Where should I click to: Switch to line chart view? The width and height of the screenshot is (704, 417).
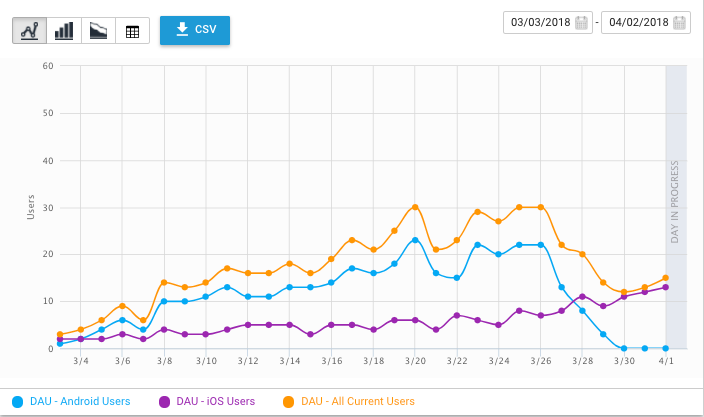(x=30, y=30)
